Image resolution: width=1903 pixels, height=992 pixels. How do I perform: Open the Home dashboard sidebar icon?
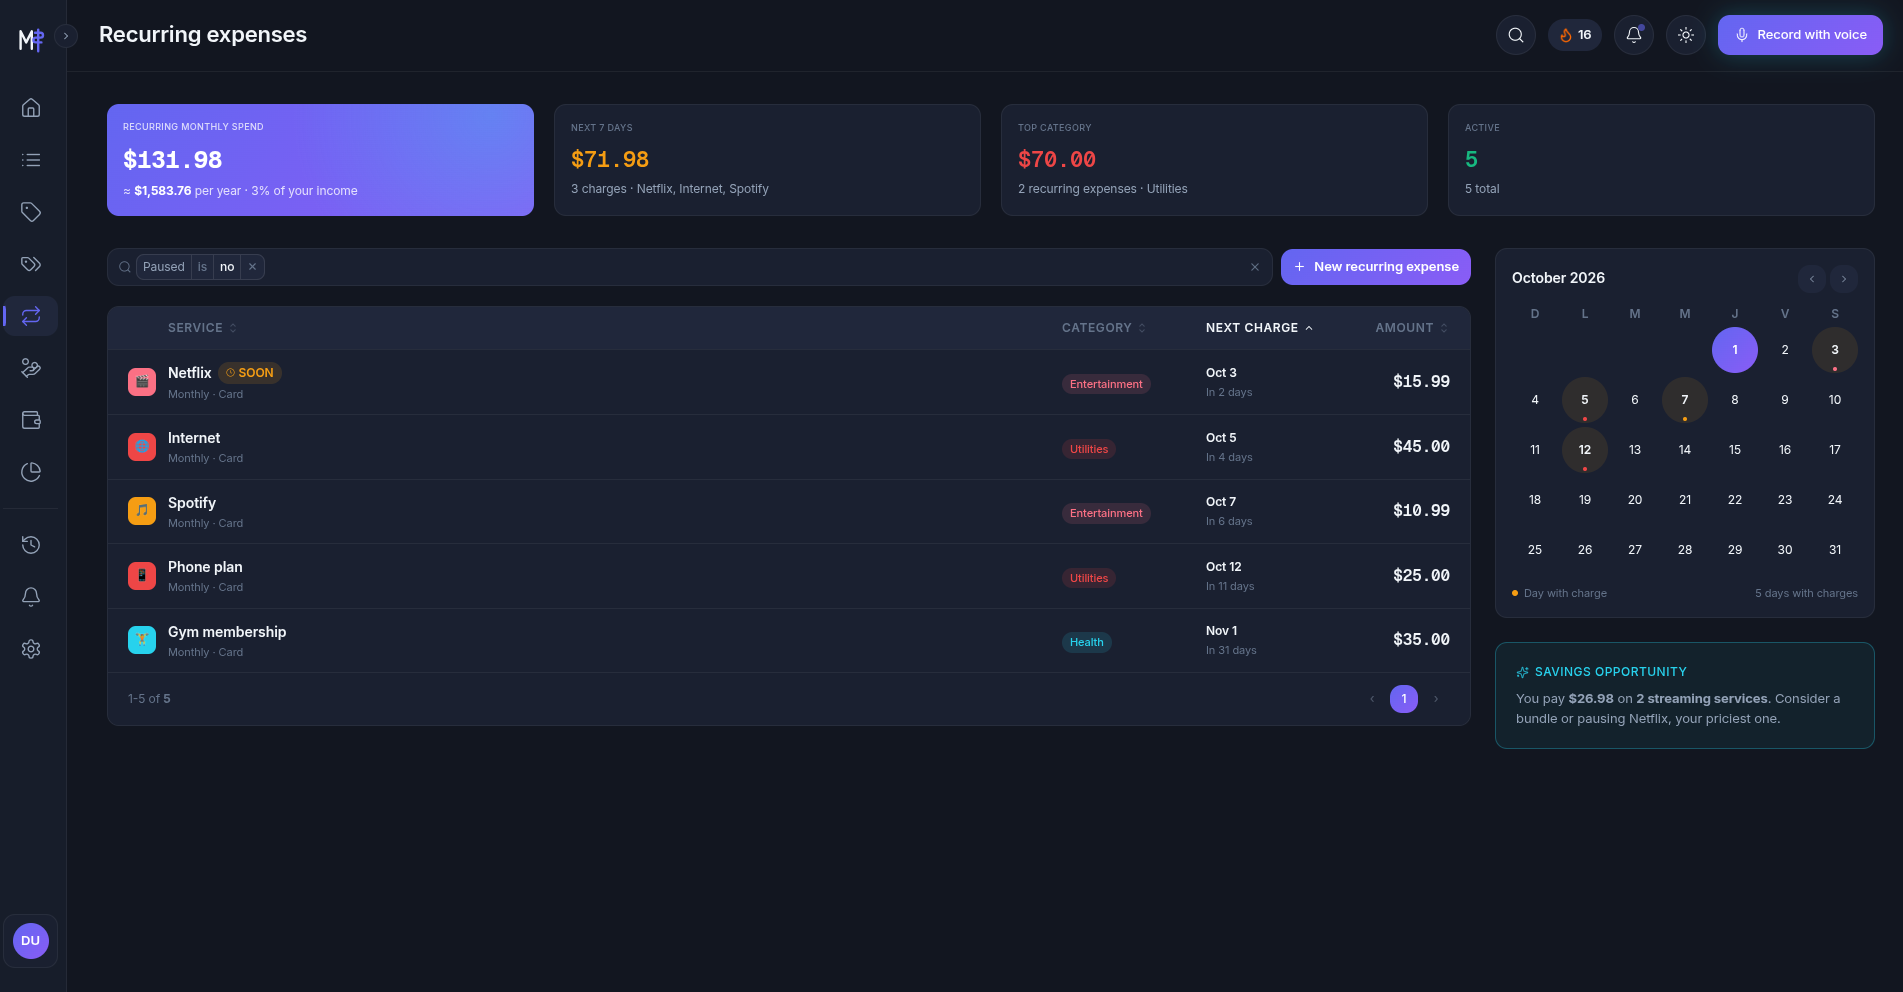pyautogui.click(x=31, y=108)
